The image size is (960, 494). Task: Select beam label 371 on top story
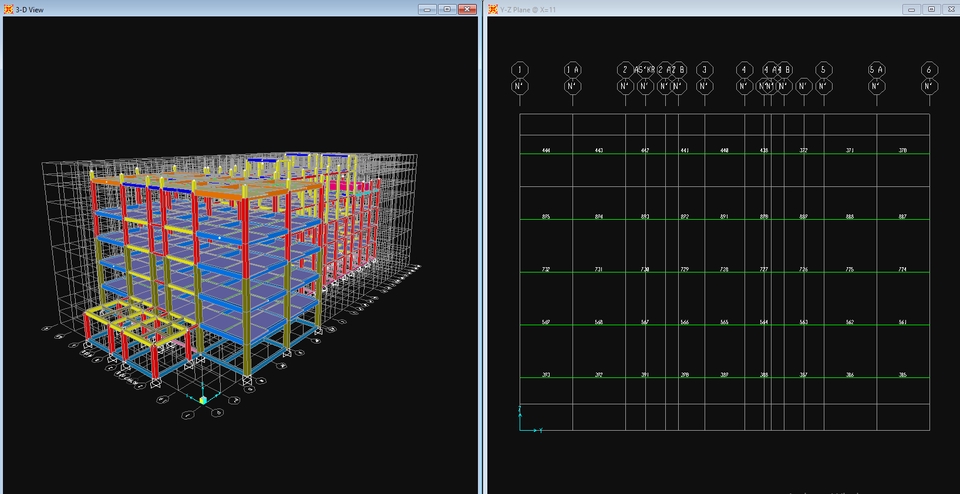850,151
